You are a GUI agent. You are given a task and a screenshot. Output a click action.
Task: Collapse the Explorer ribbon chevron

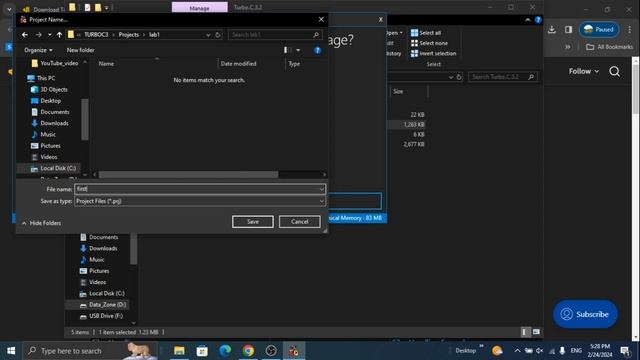[528, 20]
